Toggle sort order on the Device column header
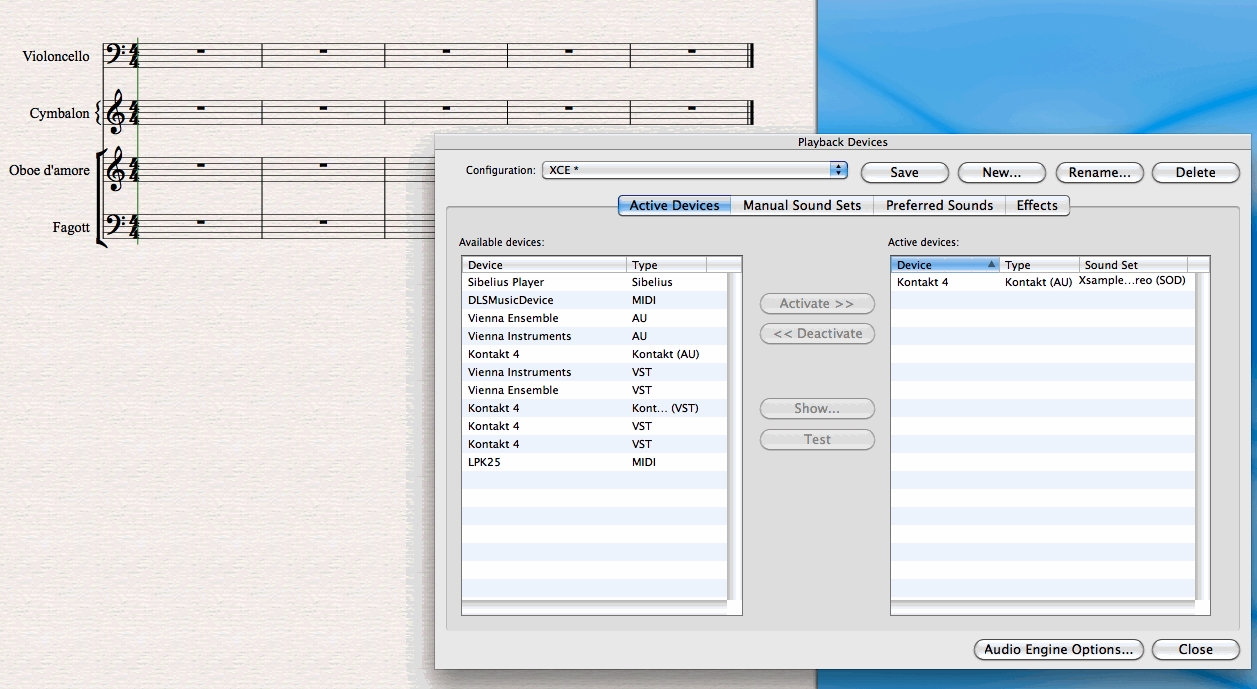Image resolution: width=1257 pixels, height=689 pixels. pyautogui.click(x=944, y=264)
